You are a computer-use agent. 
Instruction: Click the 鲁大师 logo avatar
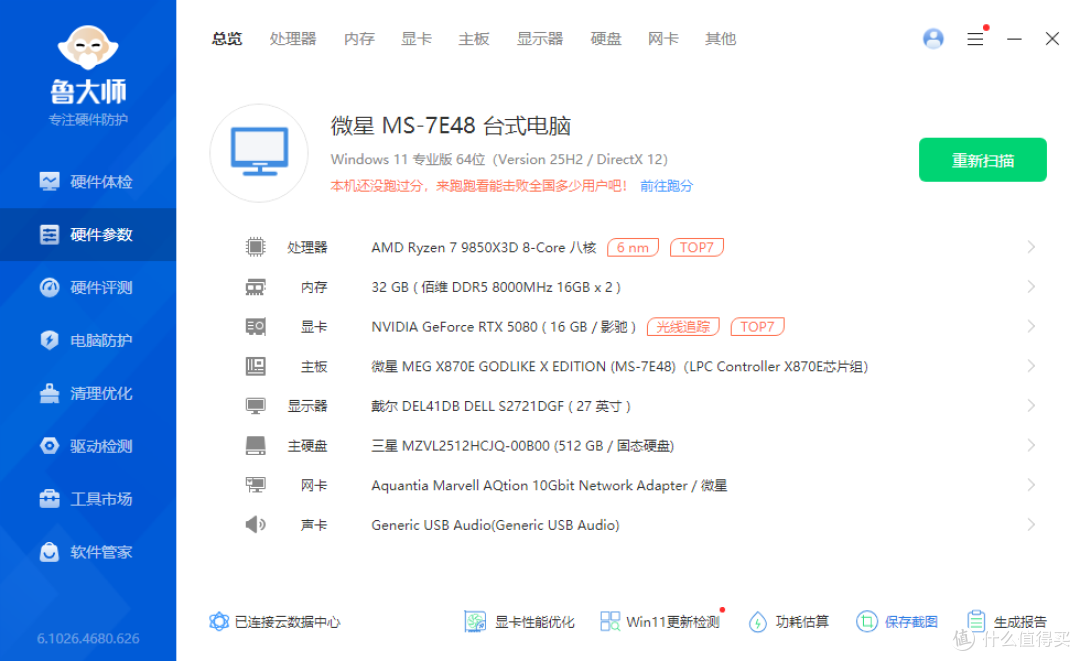coord(88,48)
